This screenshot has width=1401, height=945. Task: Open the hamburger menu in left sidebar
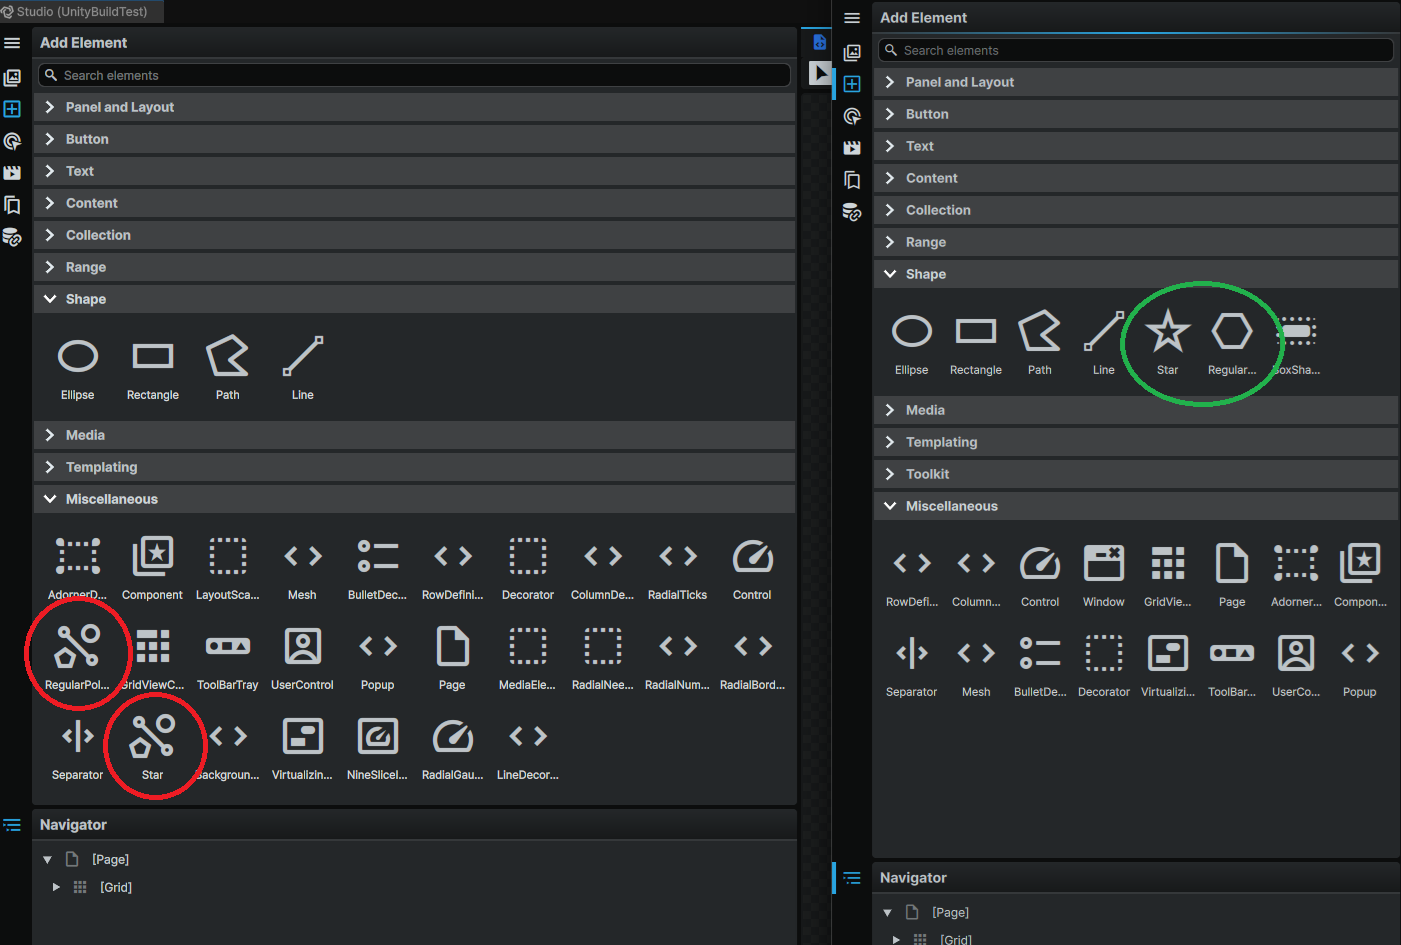tap(12, 43)
